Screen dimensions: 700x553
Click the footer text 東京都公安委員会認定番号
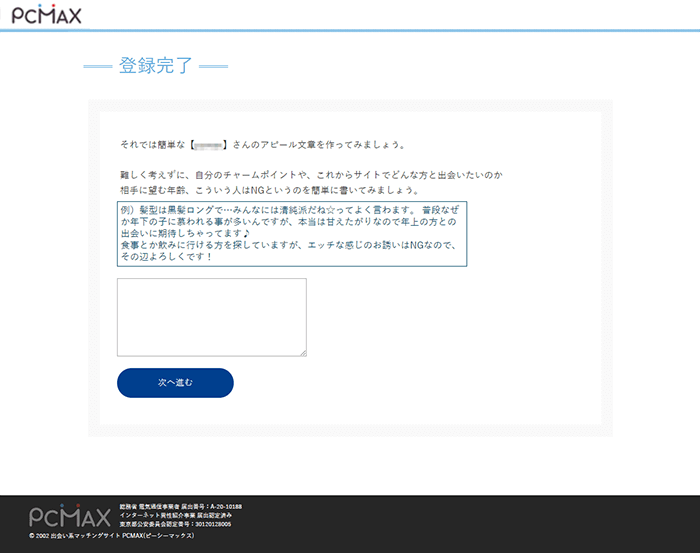click(175, 524)
